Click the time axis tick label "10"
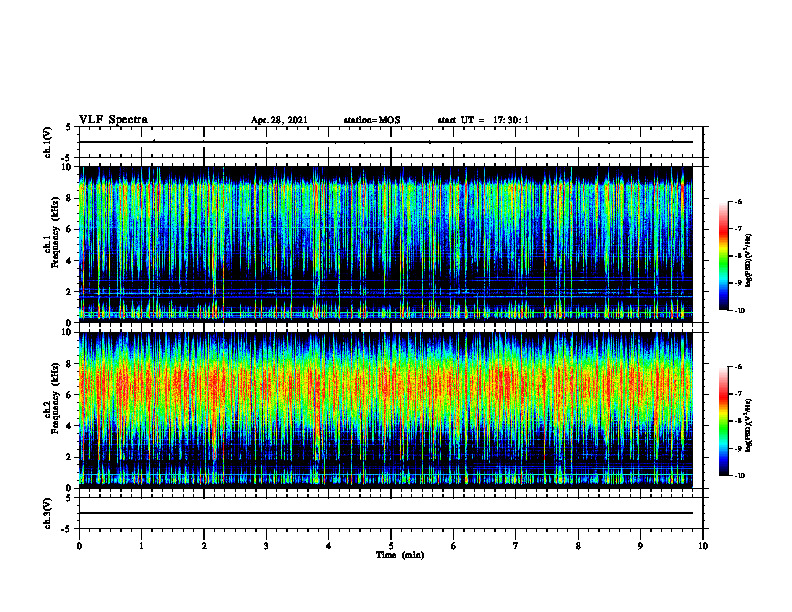The image size is (792, 612). [x=703, y=546]
